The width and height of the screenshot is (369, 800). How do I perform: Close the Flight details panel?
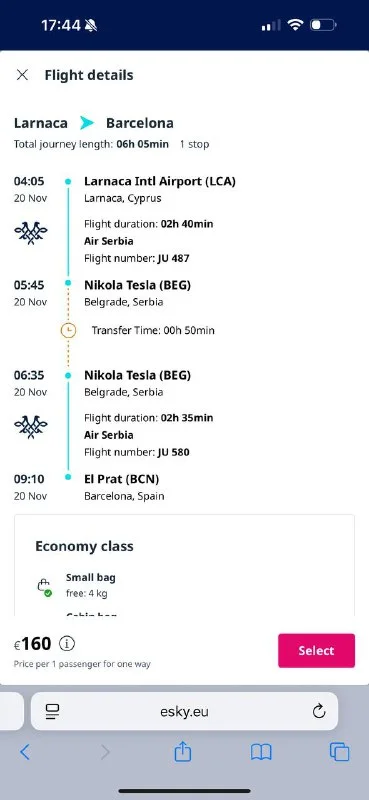tap(22, 75)
